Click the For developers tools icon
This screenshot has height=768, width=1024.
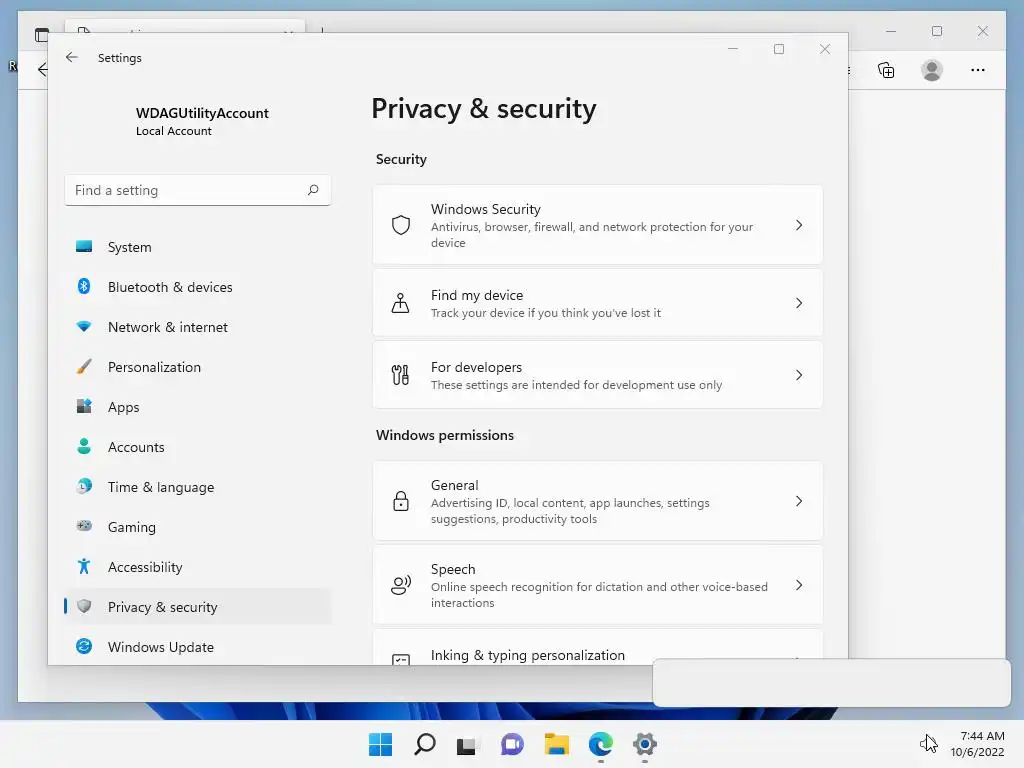pyautogui.click(x=400, y=375)
